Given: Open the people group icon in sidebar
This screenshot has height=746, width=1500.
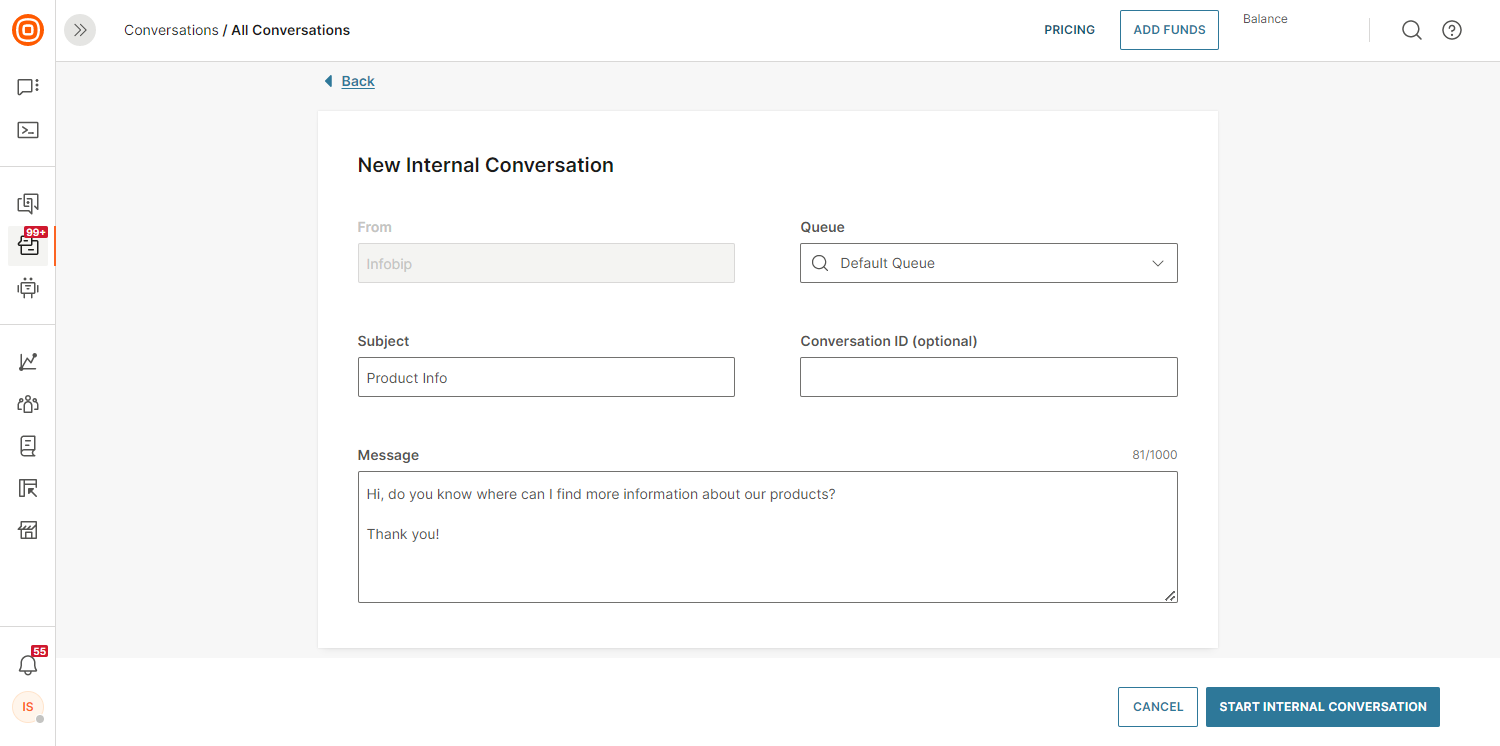Looking at the screenshot, I should 28,404.
